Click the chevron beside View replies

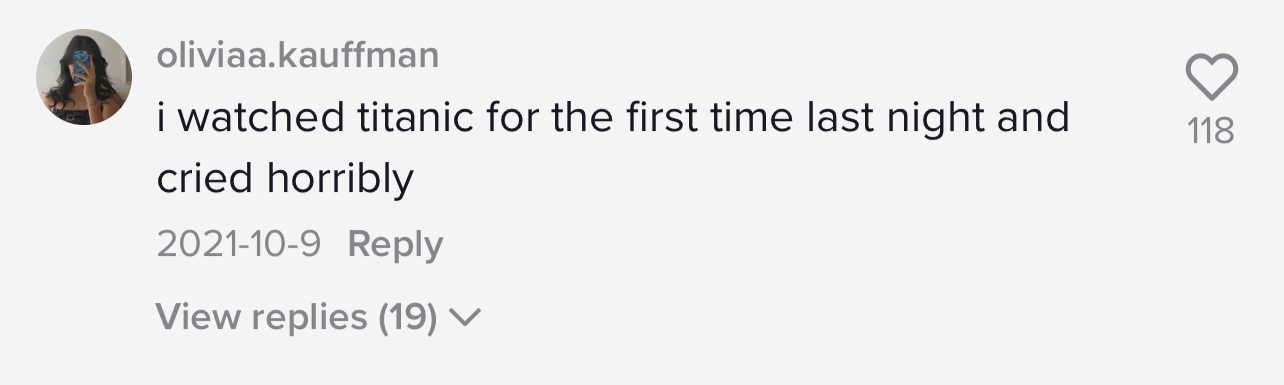(x=466, y=319)
